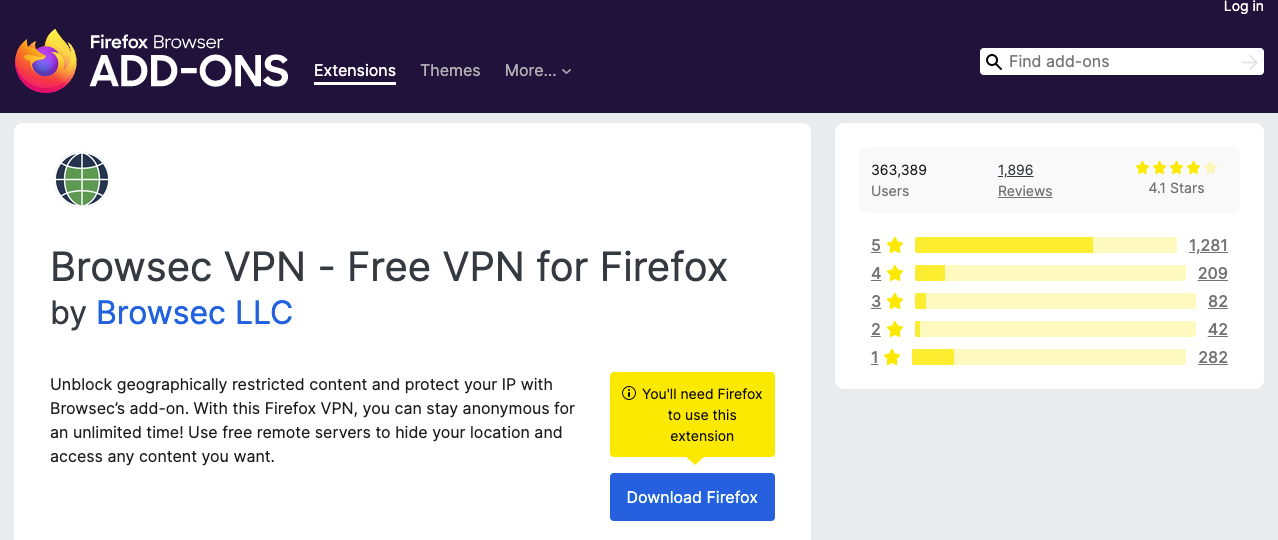Viewport: 1278px width, 540px height.
Task: Click the Firefox logo icon
Action: point(46,62)
